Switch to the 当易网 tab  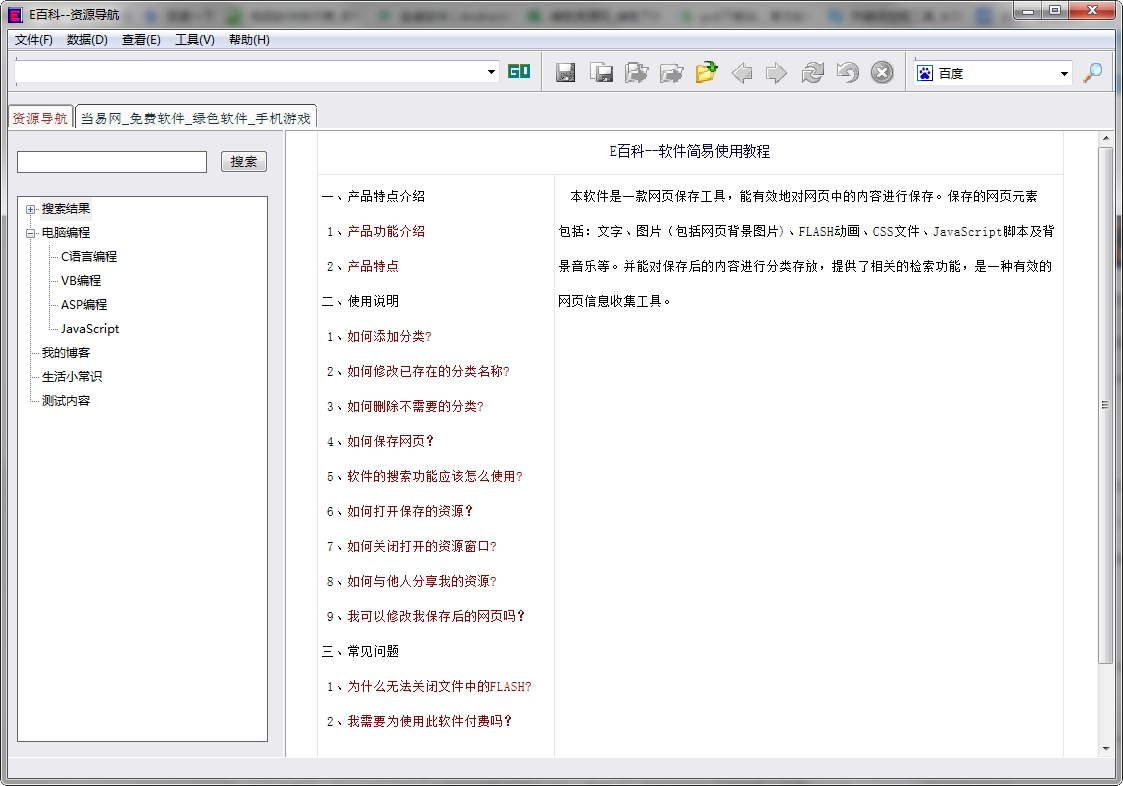click(196, 115)
